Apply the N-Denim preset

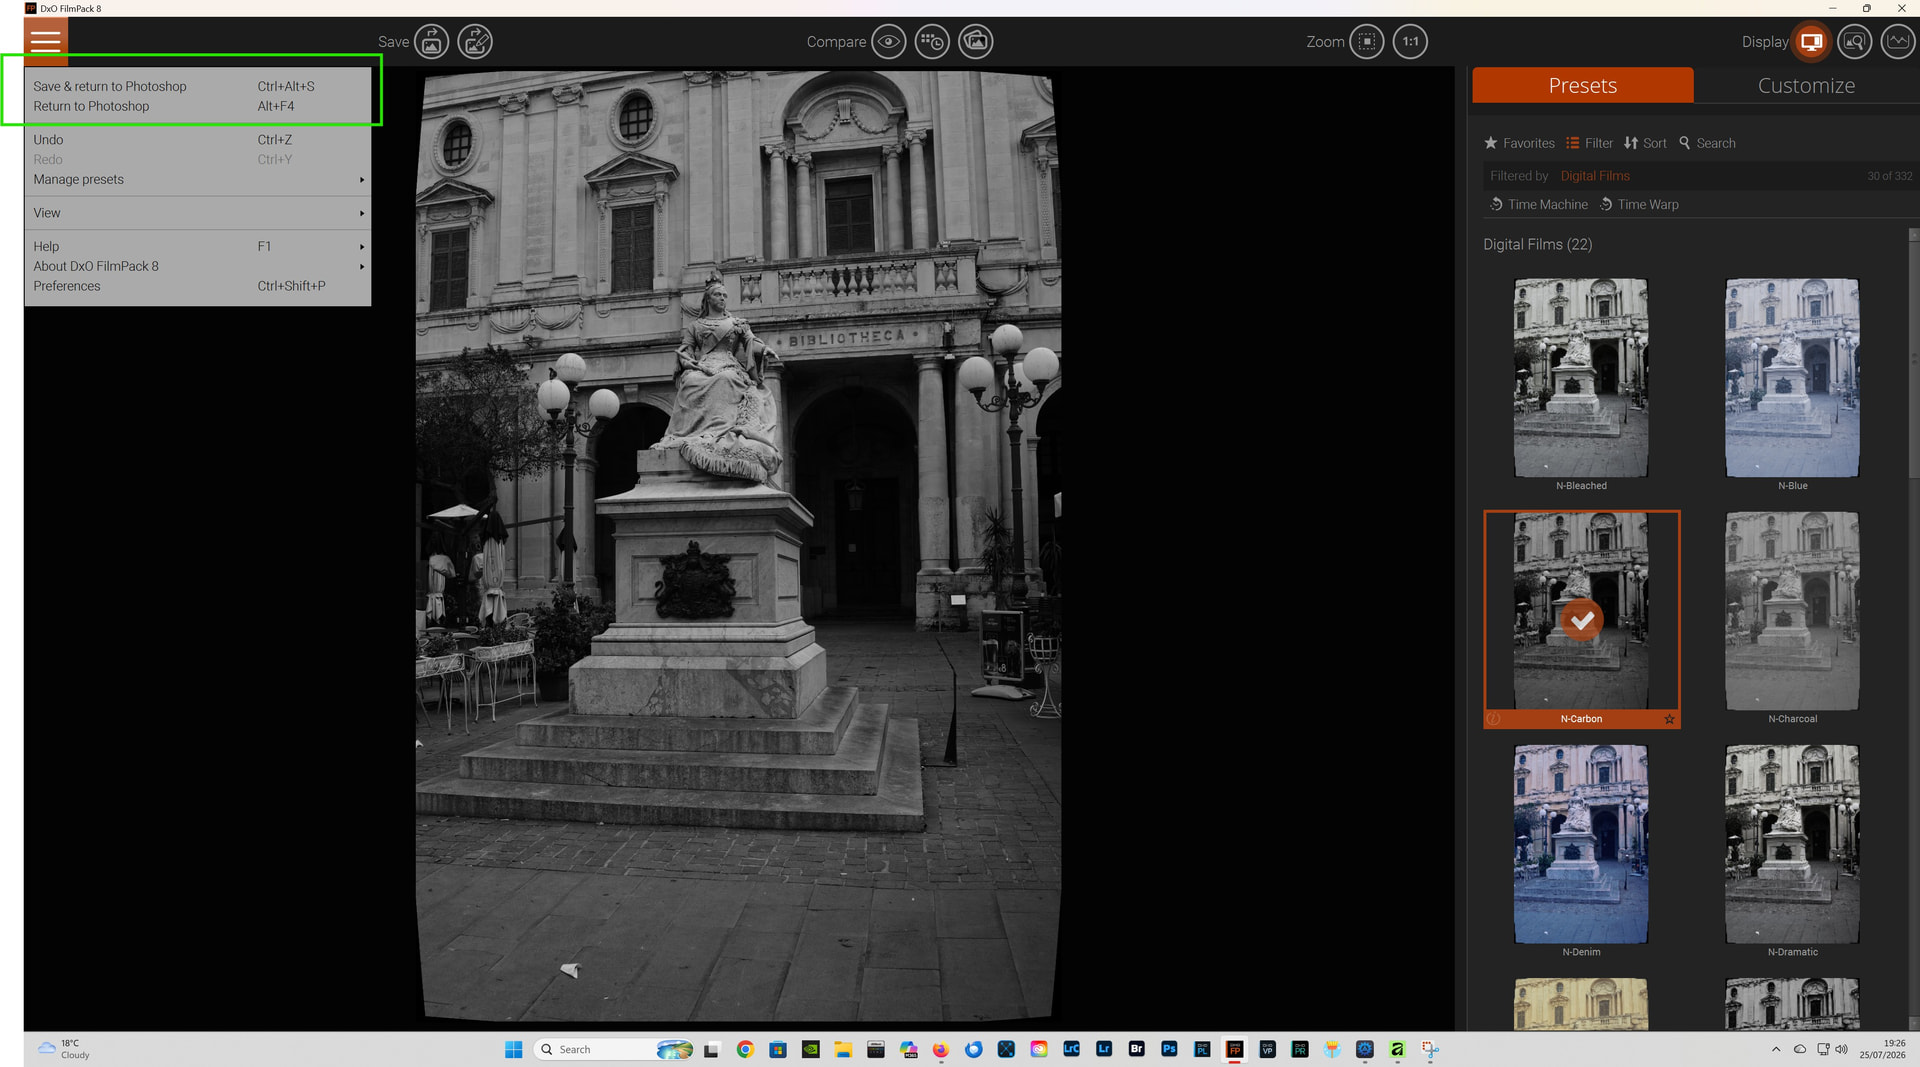coord(1581,844)
